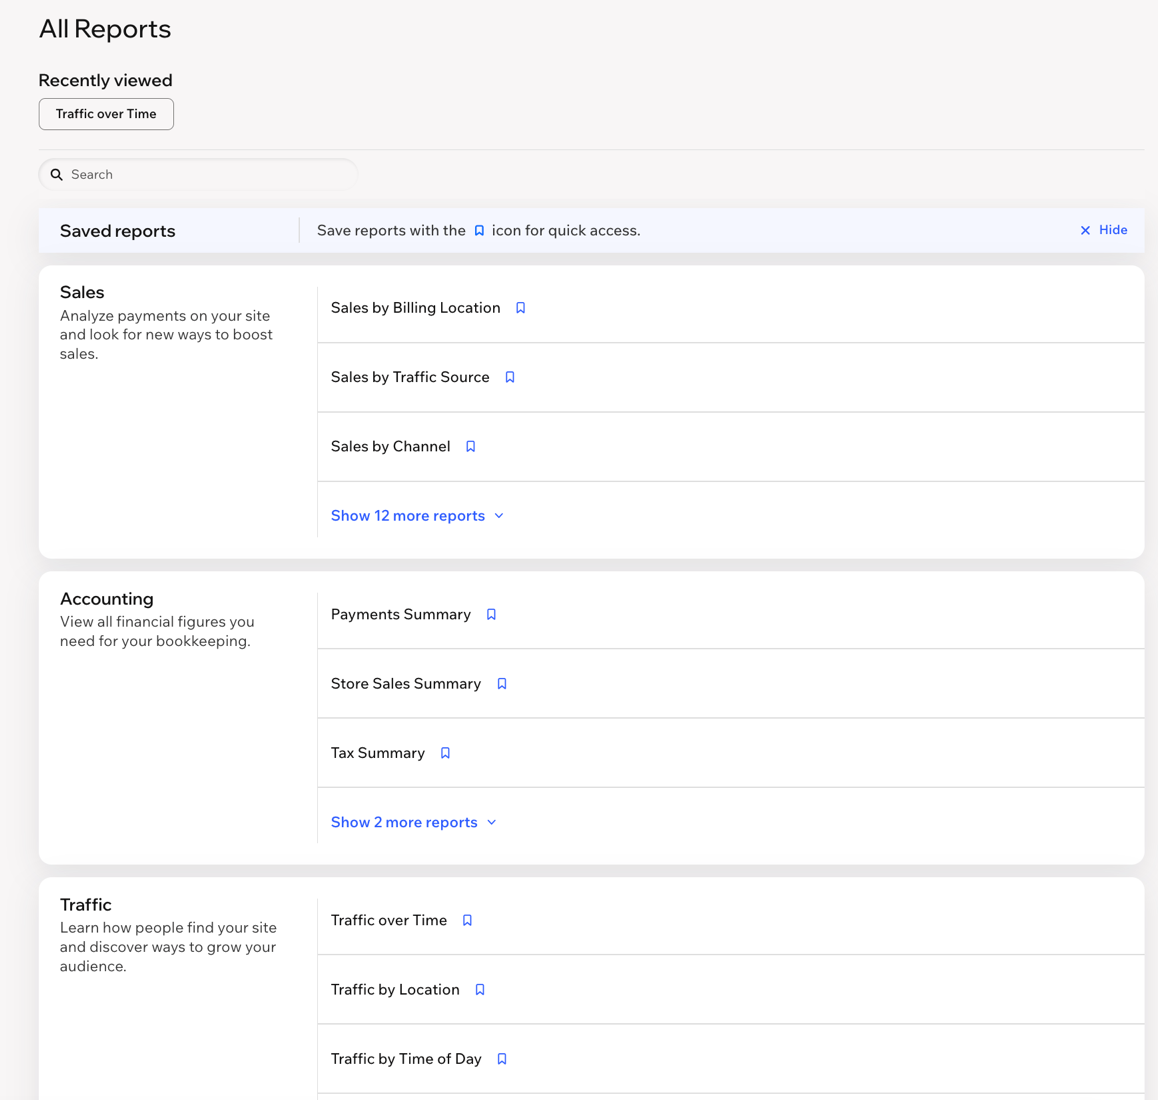Open the Store Sales Summary report
Screen dimensions: 1158x1100
coord(406,684)
